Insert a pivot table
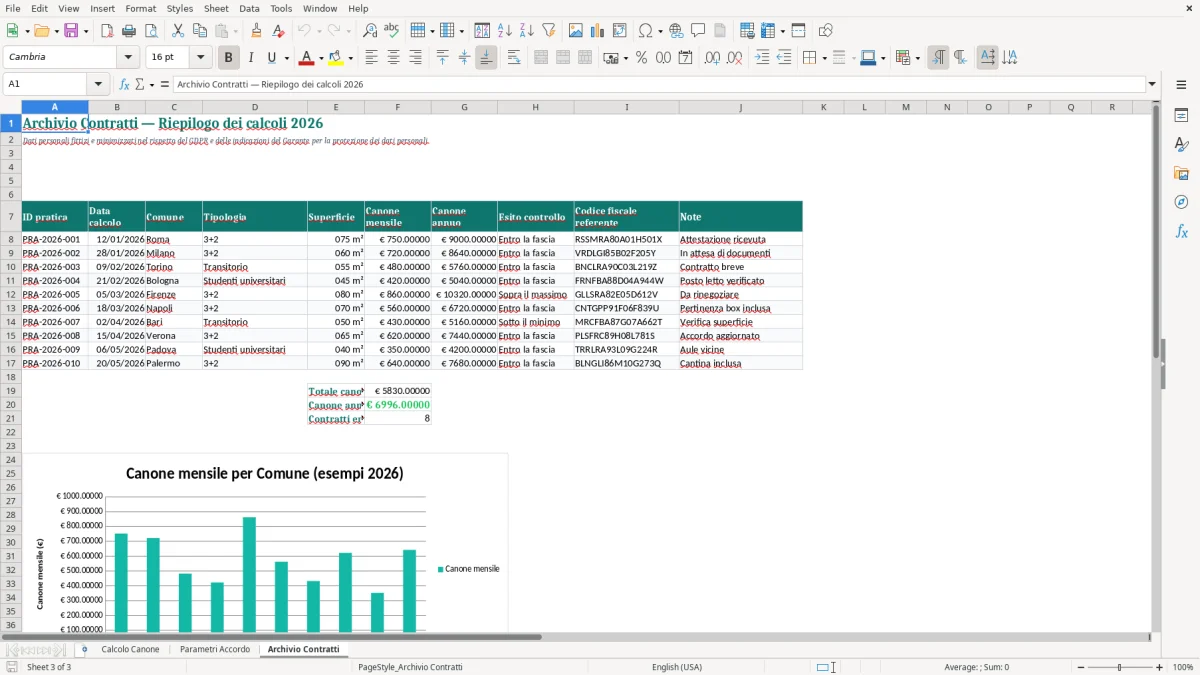Viewport: 1200px width, 675px height. point(620,30)
